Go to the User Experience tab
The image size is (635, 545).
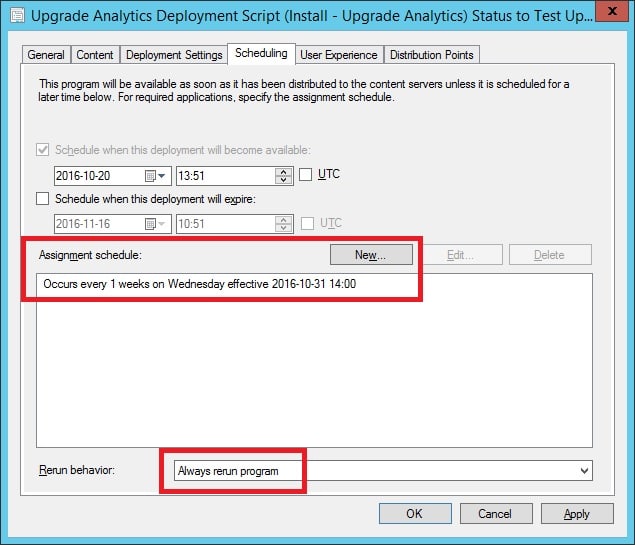pos(339,55)
